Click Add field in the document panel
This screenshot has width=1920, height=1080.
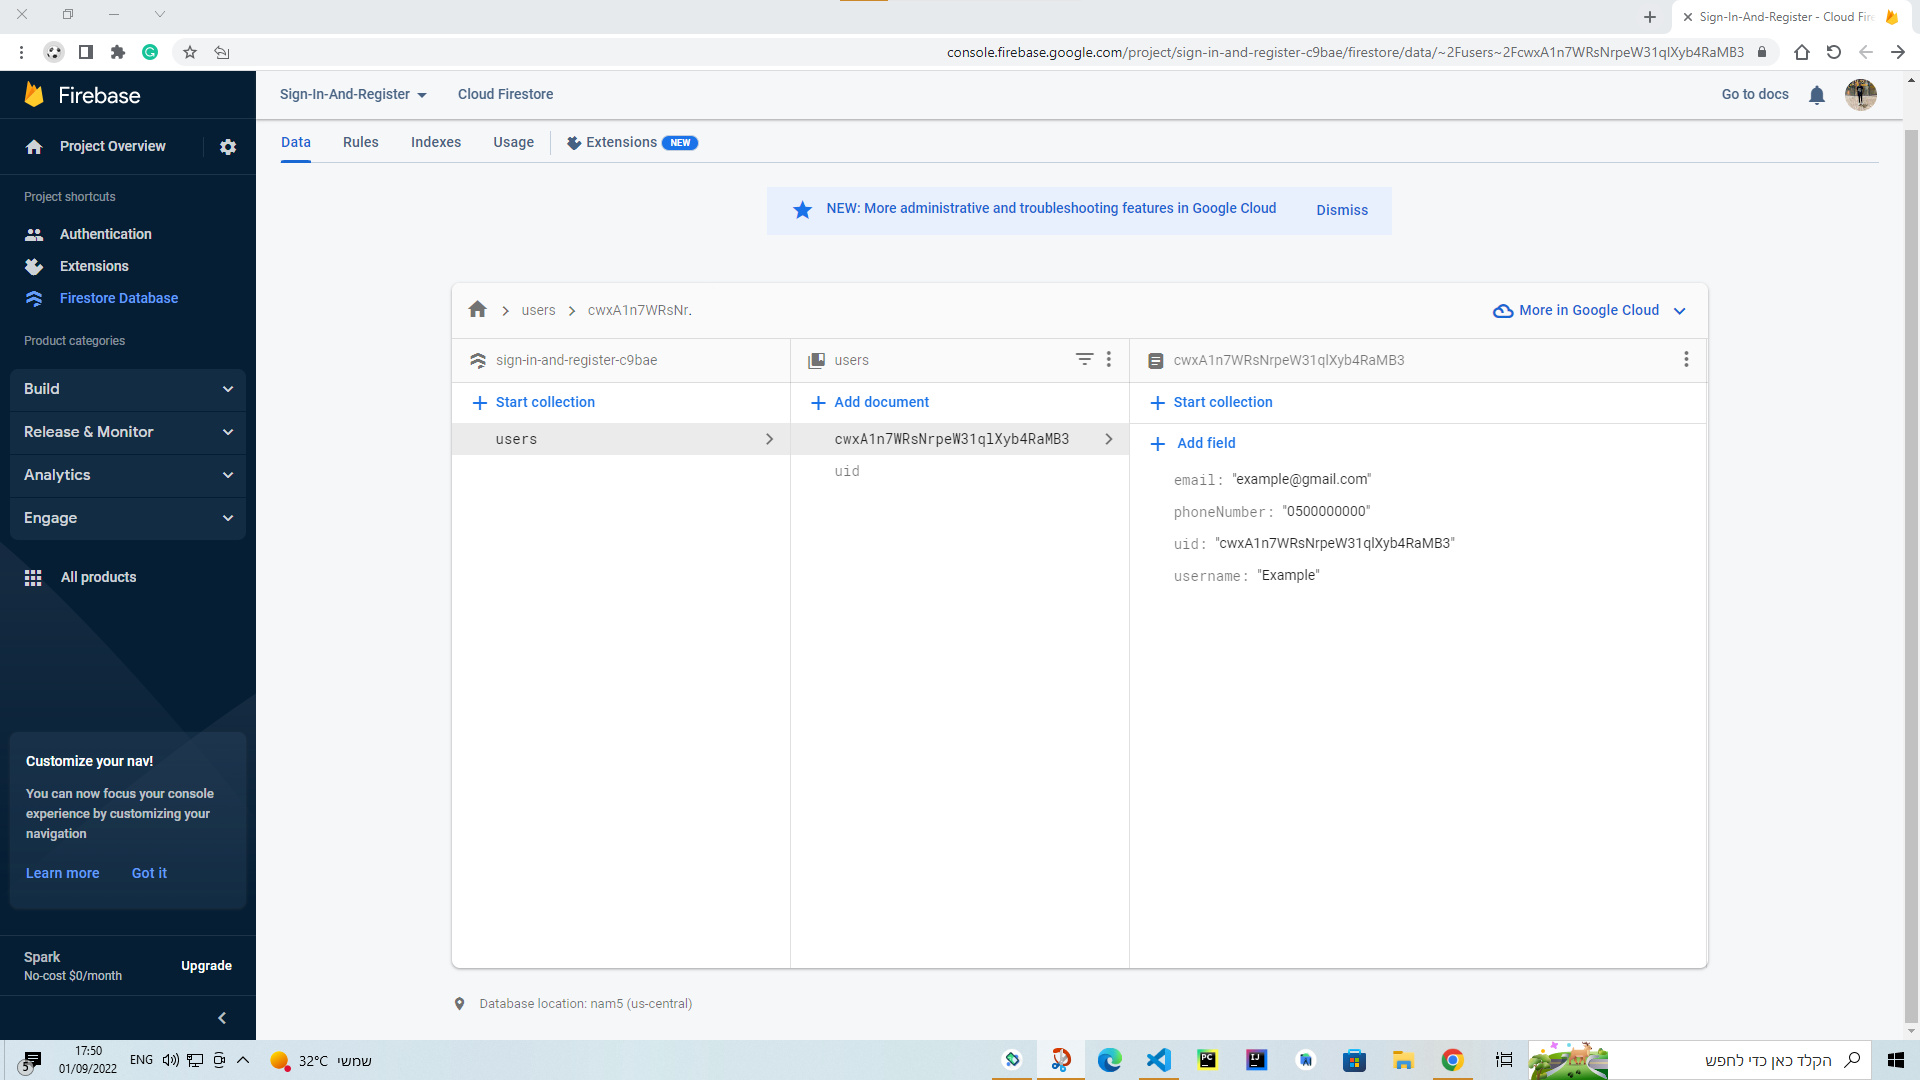(1206, 443)
